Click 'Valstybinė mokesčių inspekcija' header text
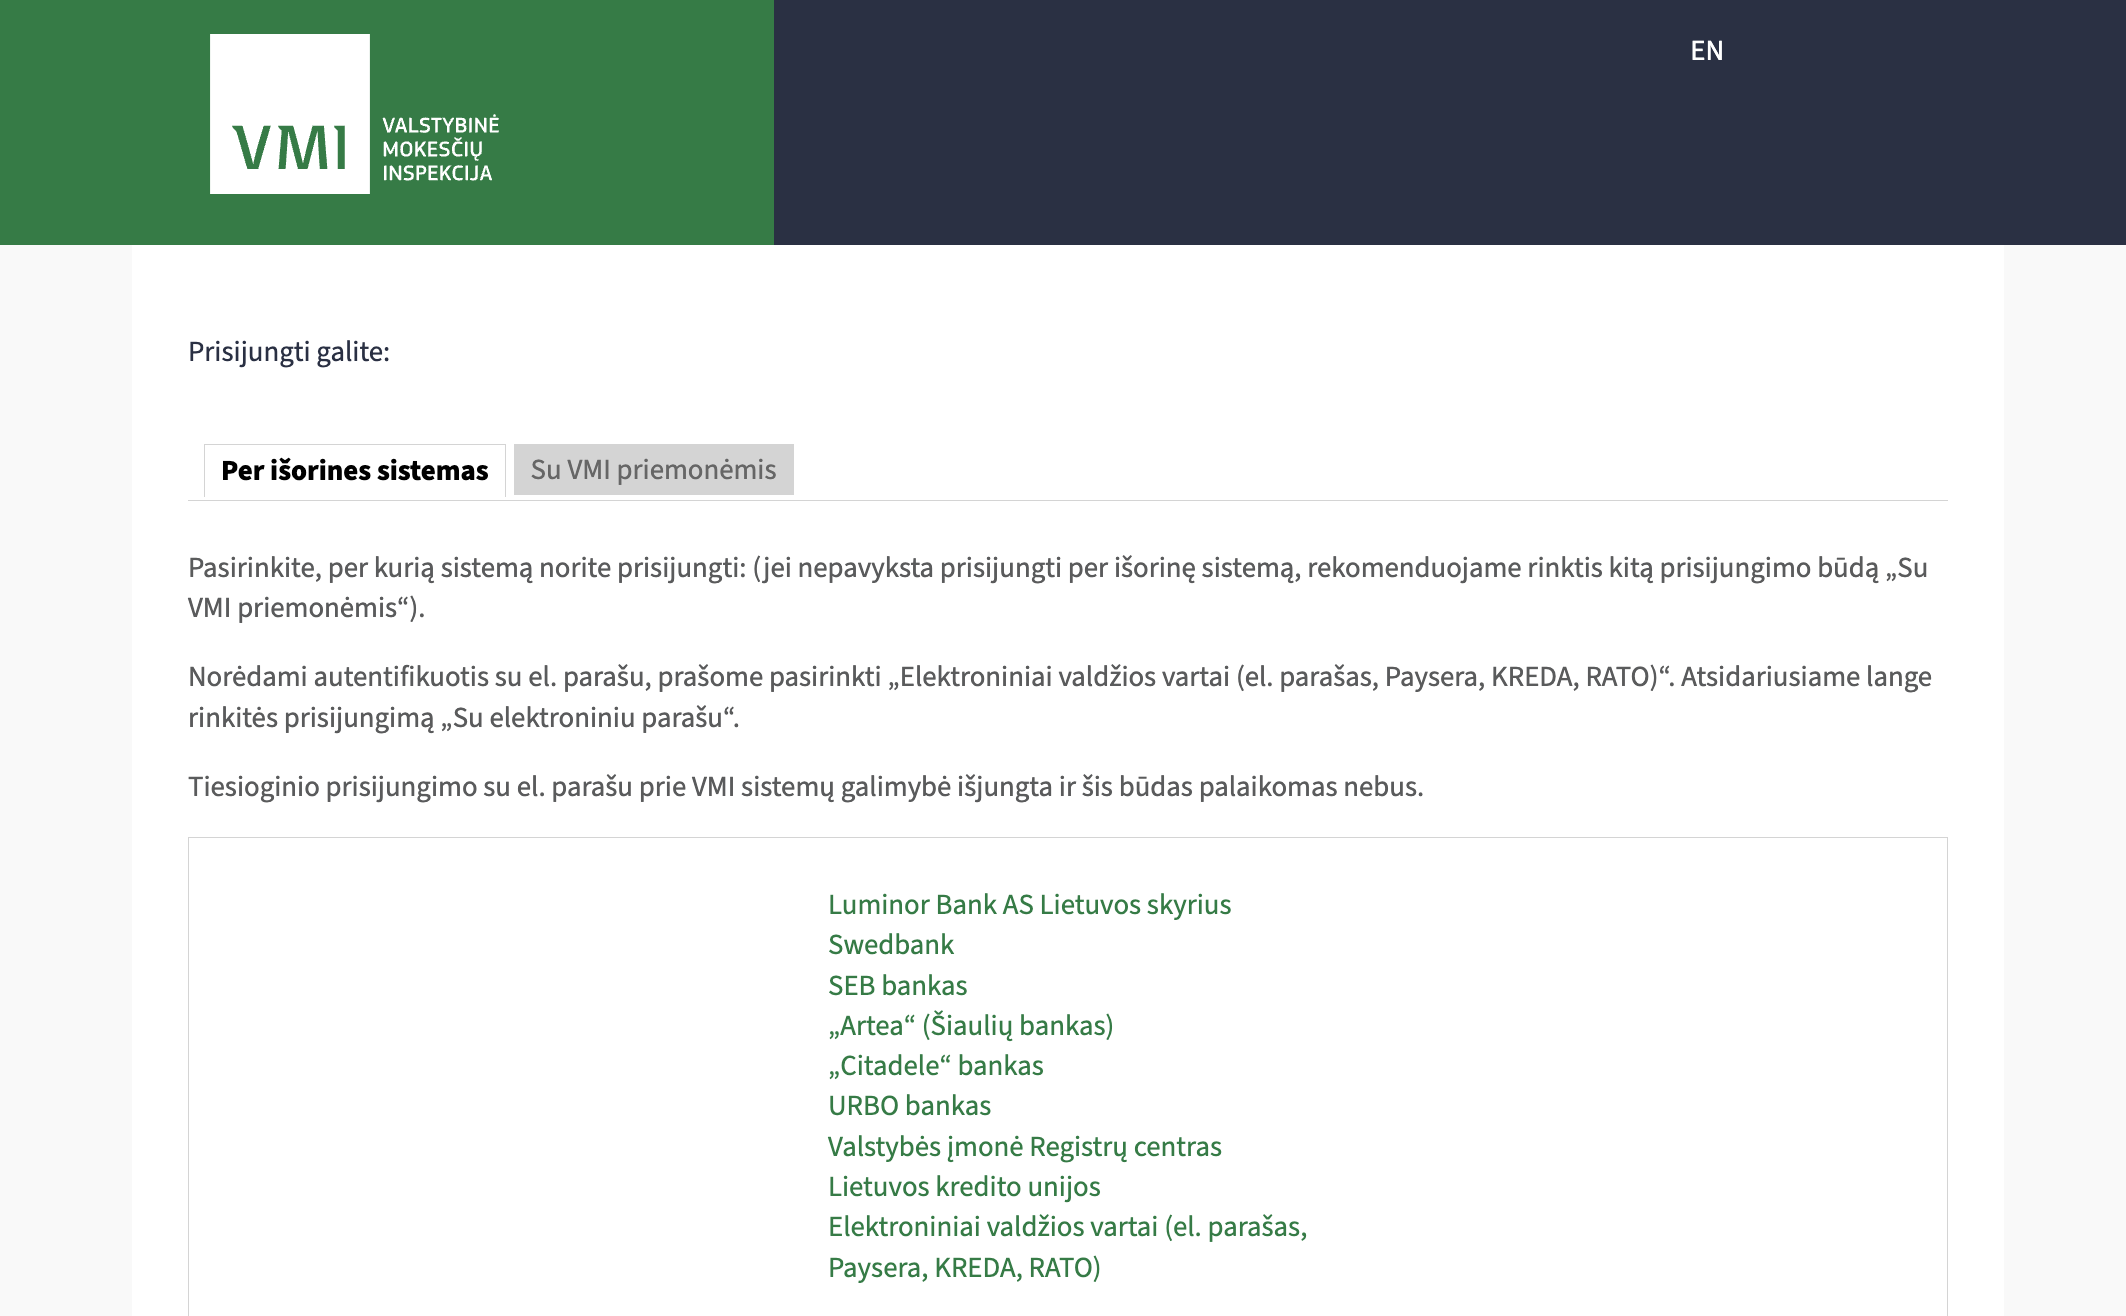 pyautogui.click(x=440, y=149)
